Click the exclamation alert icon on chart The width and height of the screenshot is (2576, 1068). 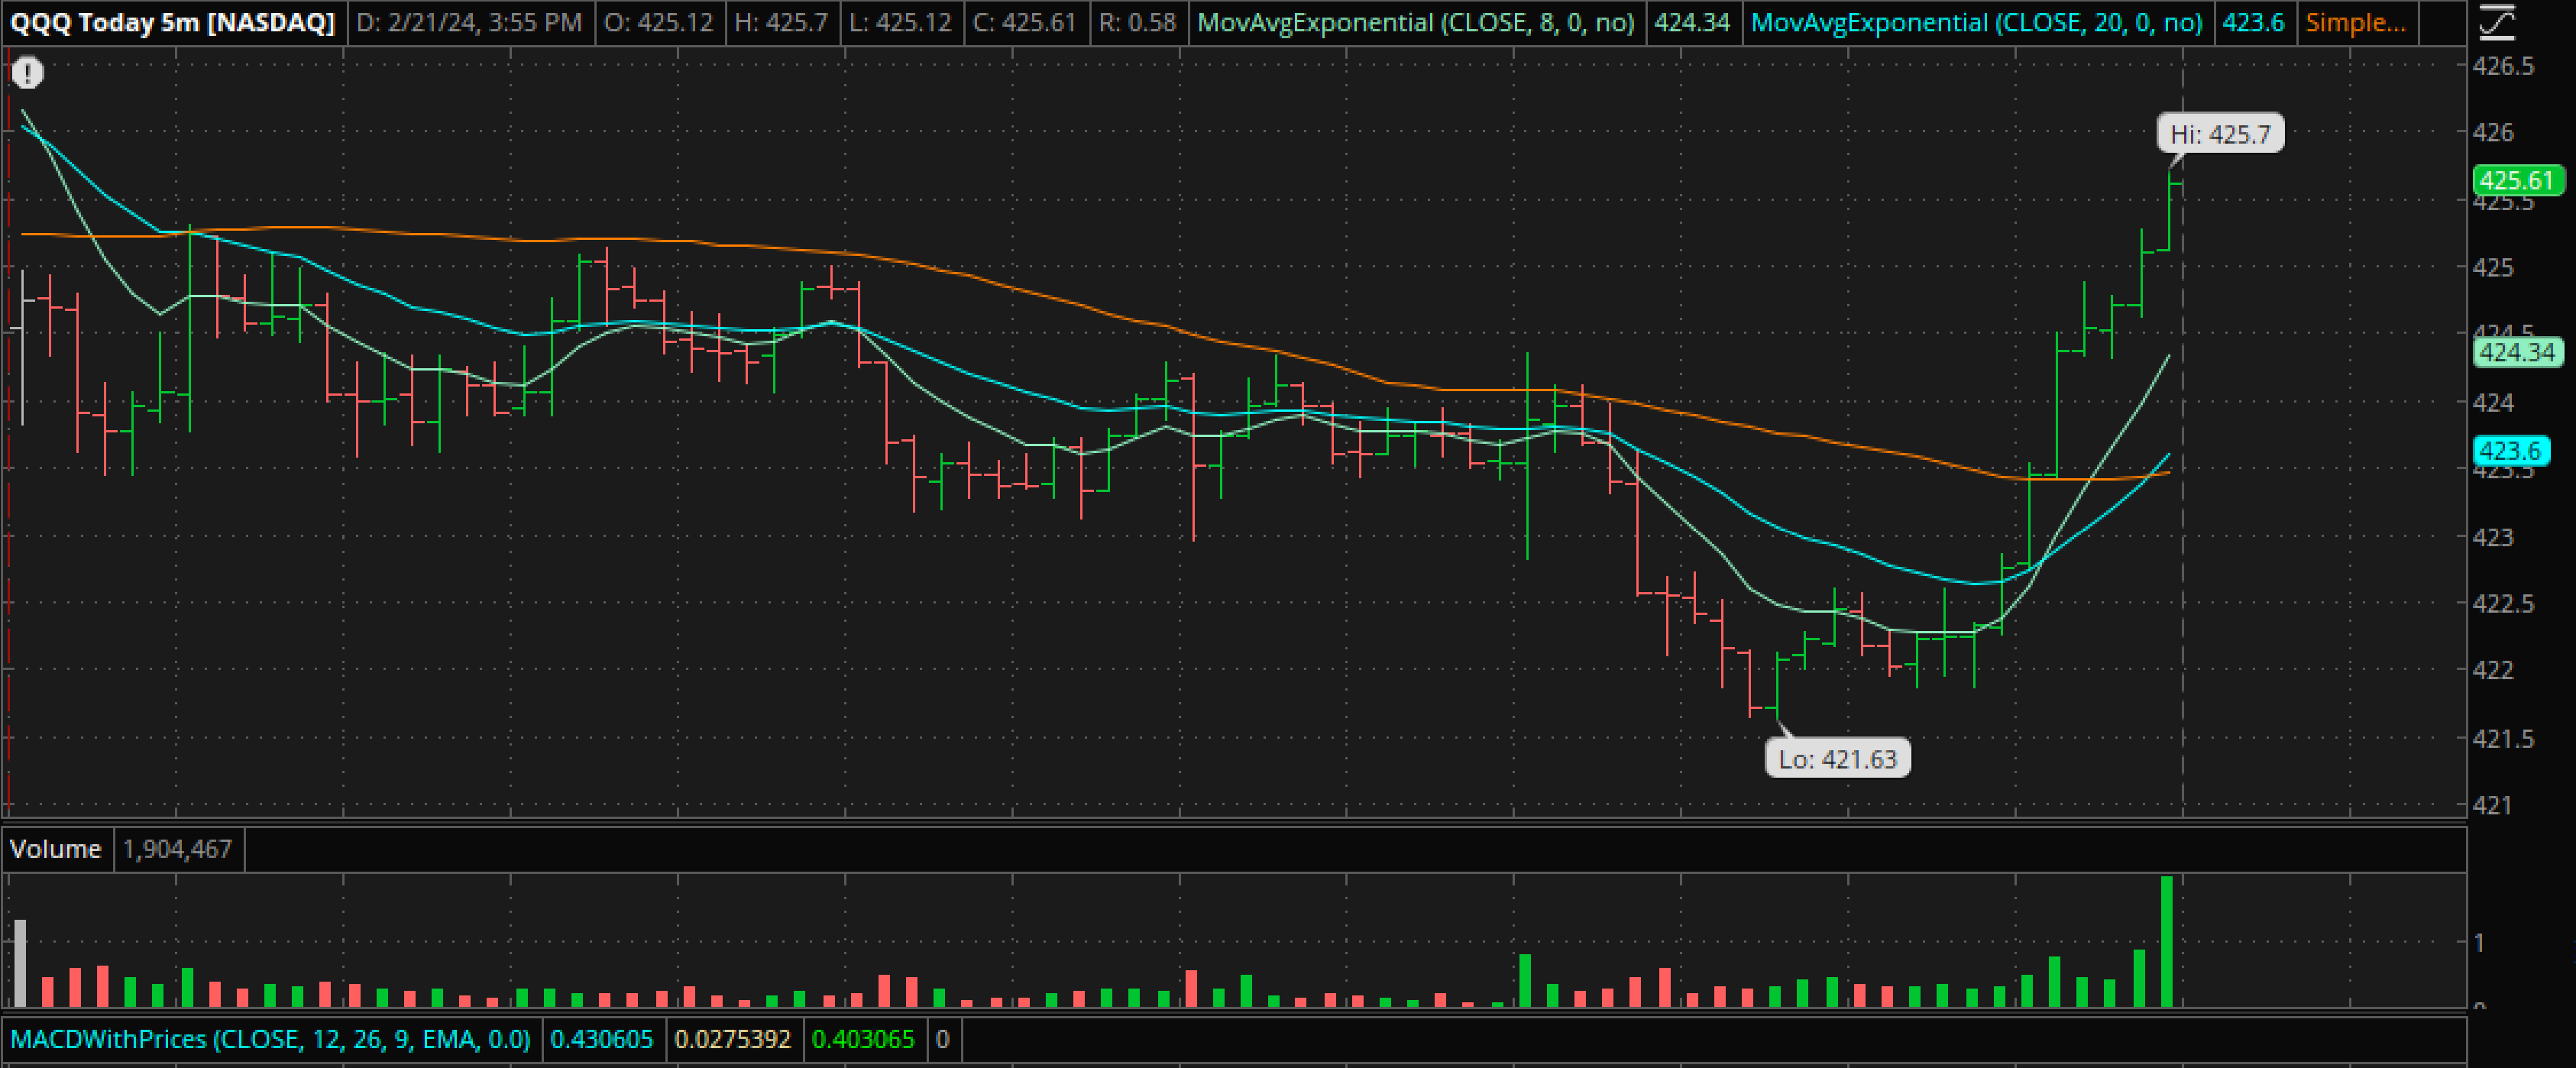tap(28, 73)
